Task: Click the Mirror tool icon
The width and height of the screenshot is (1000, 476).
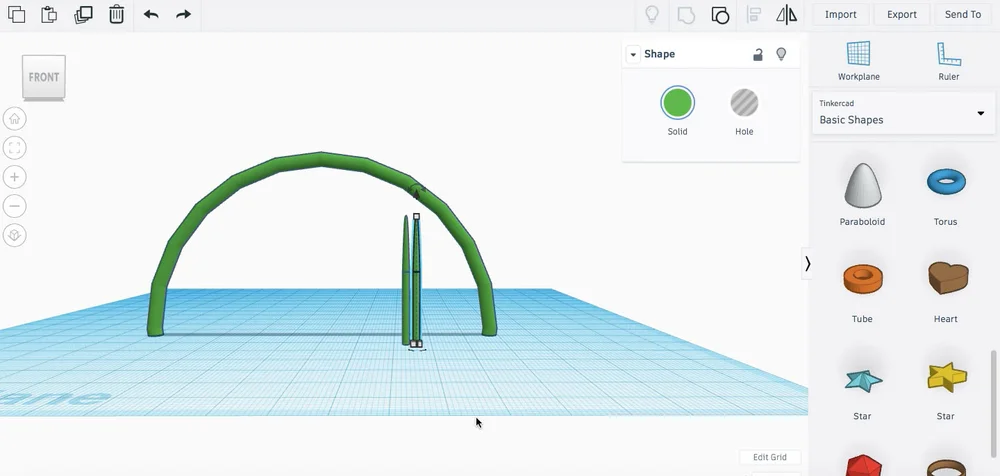Action: pos(786,15)
